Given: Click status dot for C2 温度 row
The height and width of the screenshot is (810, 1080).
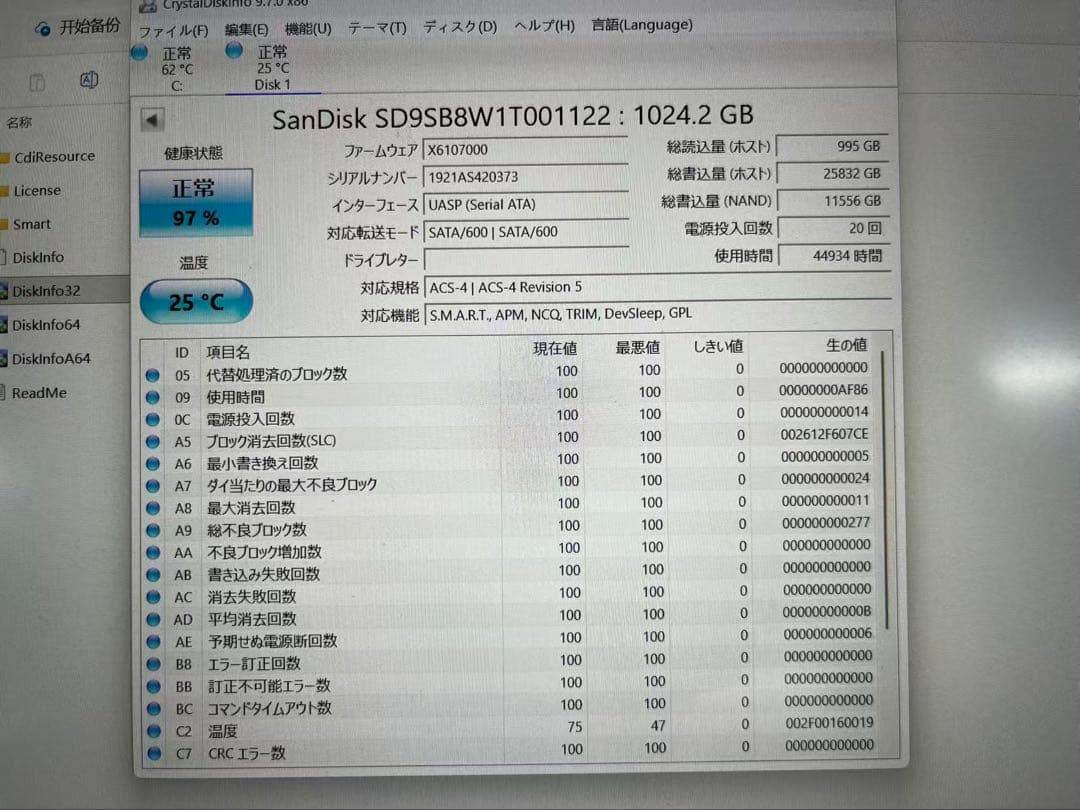Looking at the screenshot, I should [154, 731].
